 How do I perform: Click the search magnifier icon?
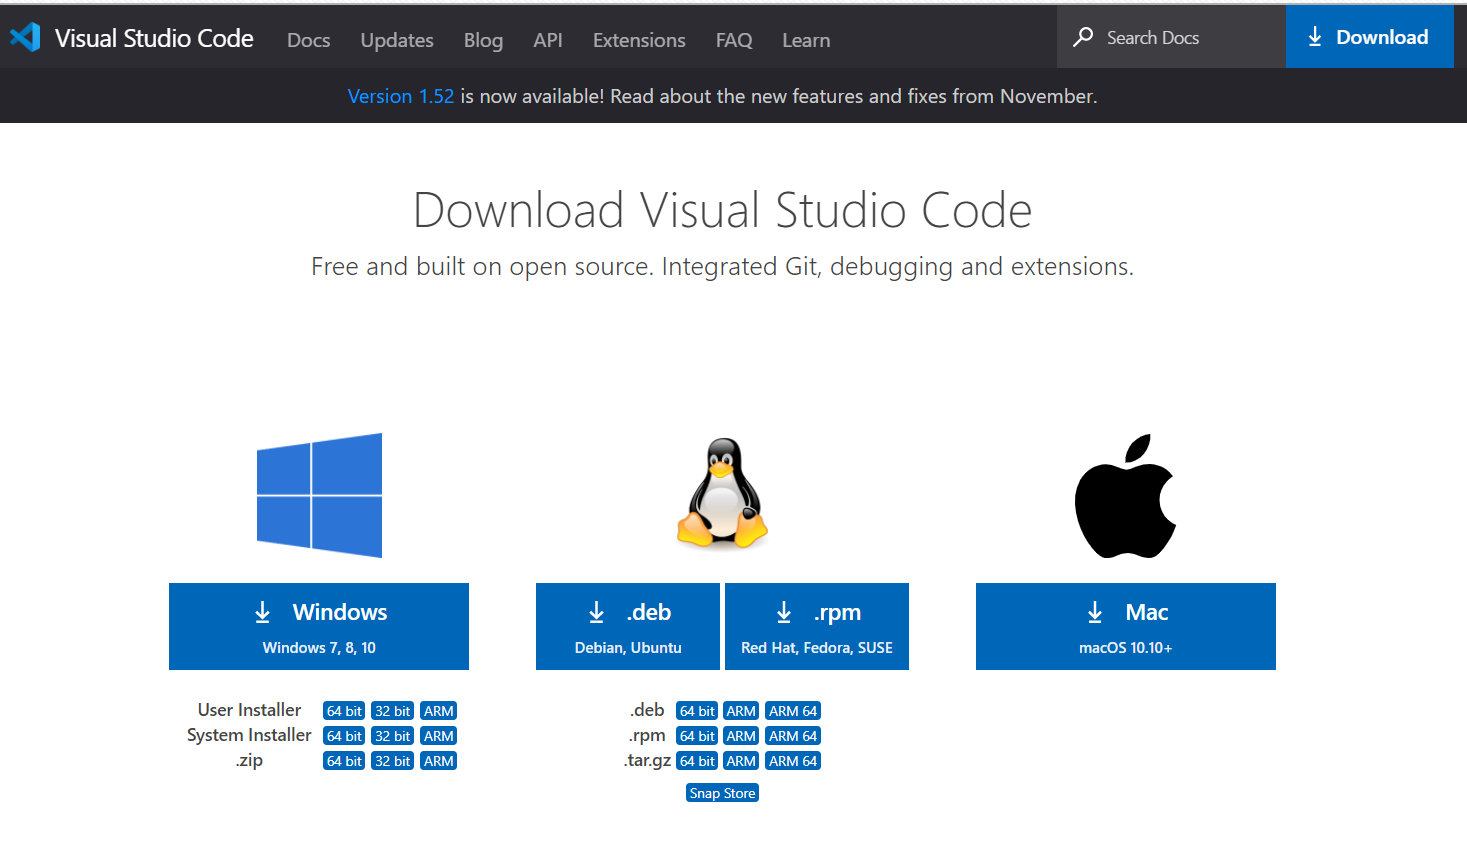1083,37
